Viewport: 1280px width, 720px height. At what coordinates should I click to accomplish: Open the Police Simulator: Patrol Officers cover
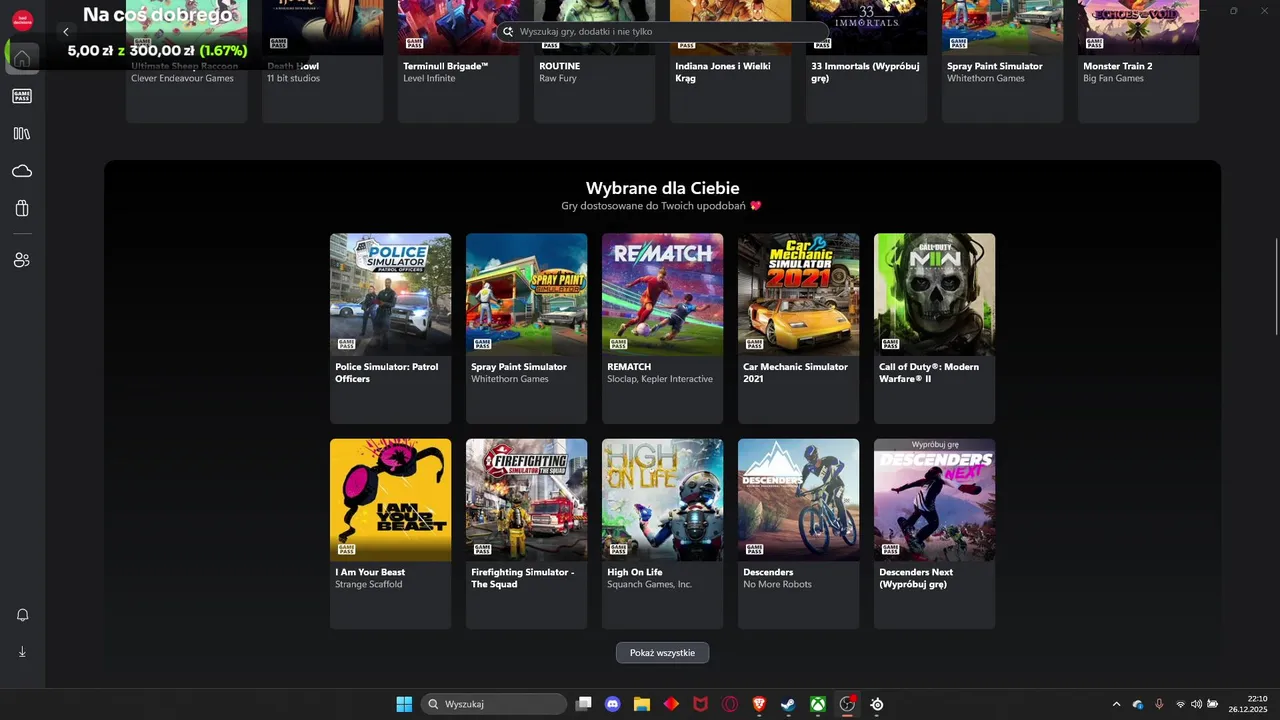tap(390, 294)
